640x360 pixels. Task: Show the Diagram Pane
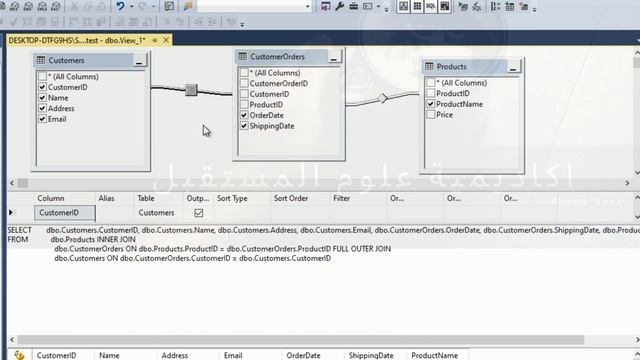tap(403, 6)
